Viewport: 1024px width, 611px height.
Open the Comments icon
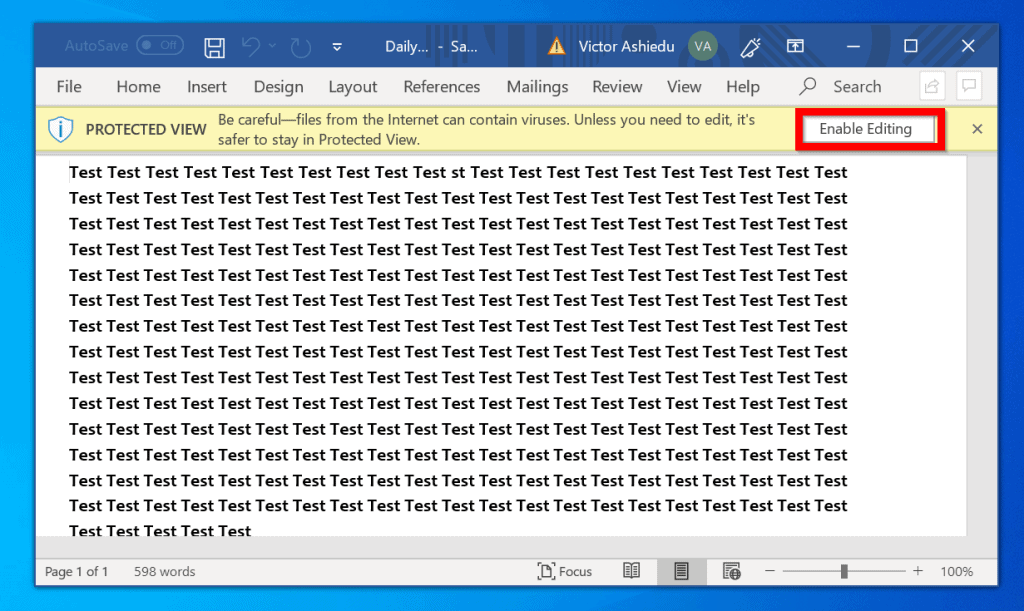point(967,86)
